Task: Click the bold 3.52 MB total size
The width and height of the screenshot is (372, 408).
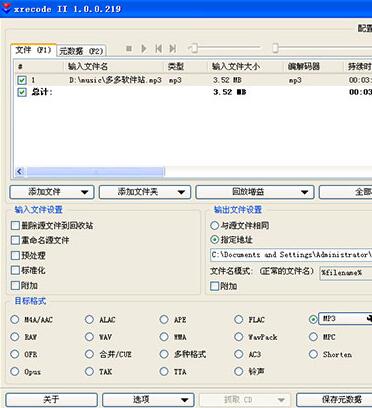Action: click(x=229, y=92)
